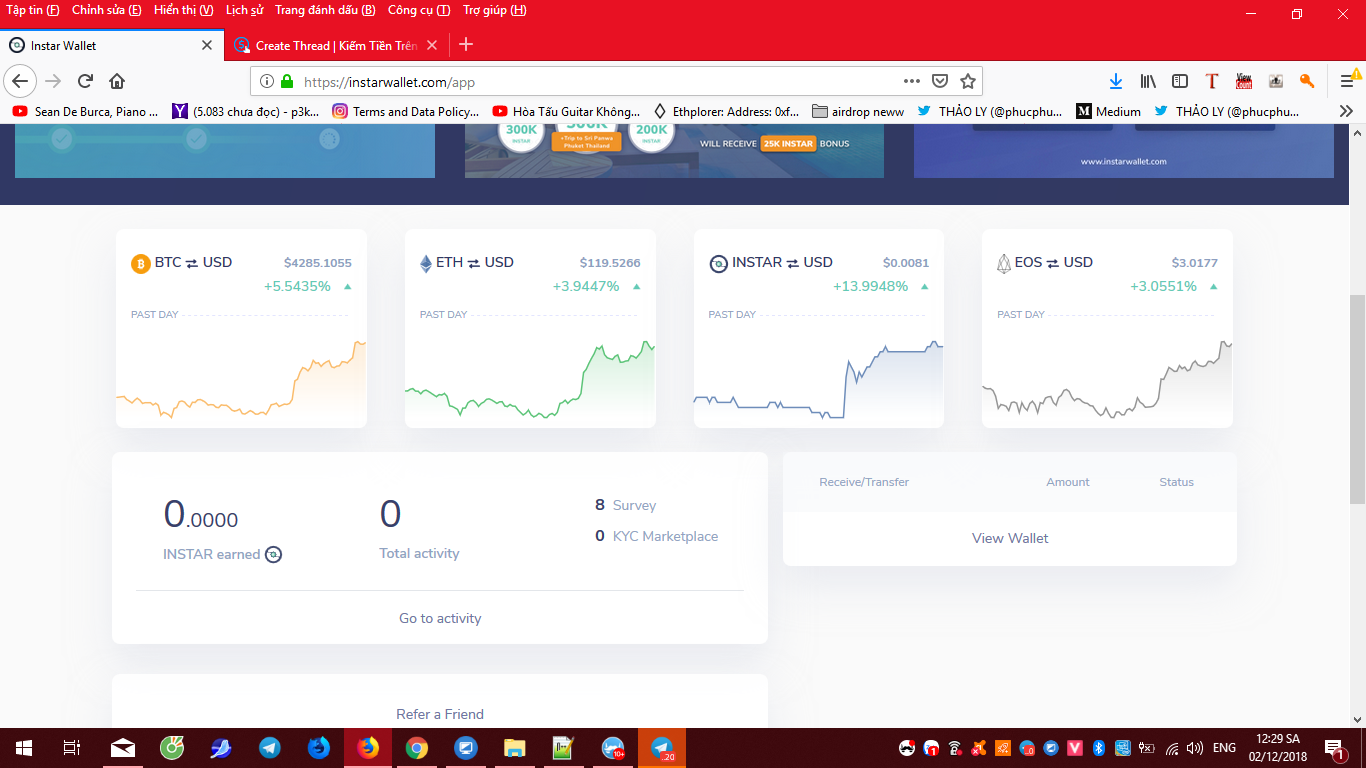Switch to Google Chrome on the taskbar

click(417, 748)
